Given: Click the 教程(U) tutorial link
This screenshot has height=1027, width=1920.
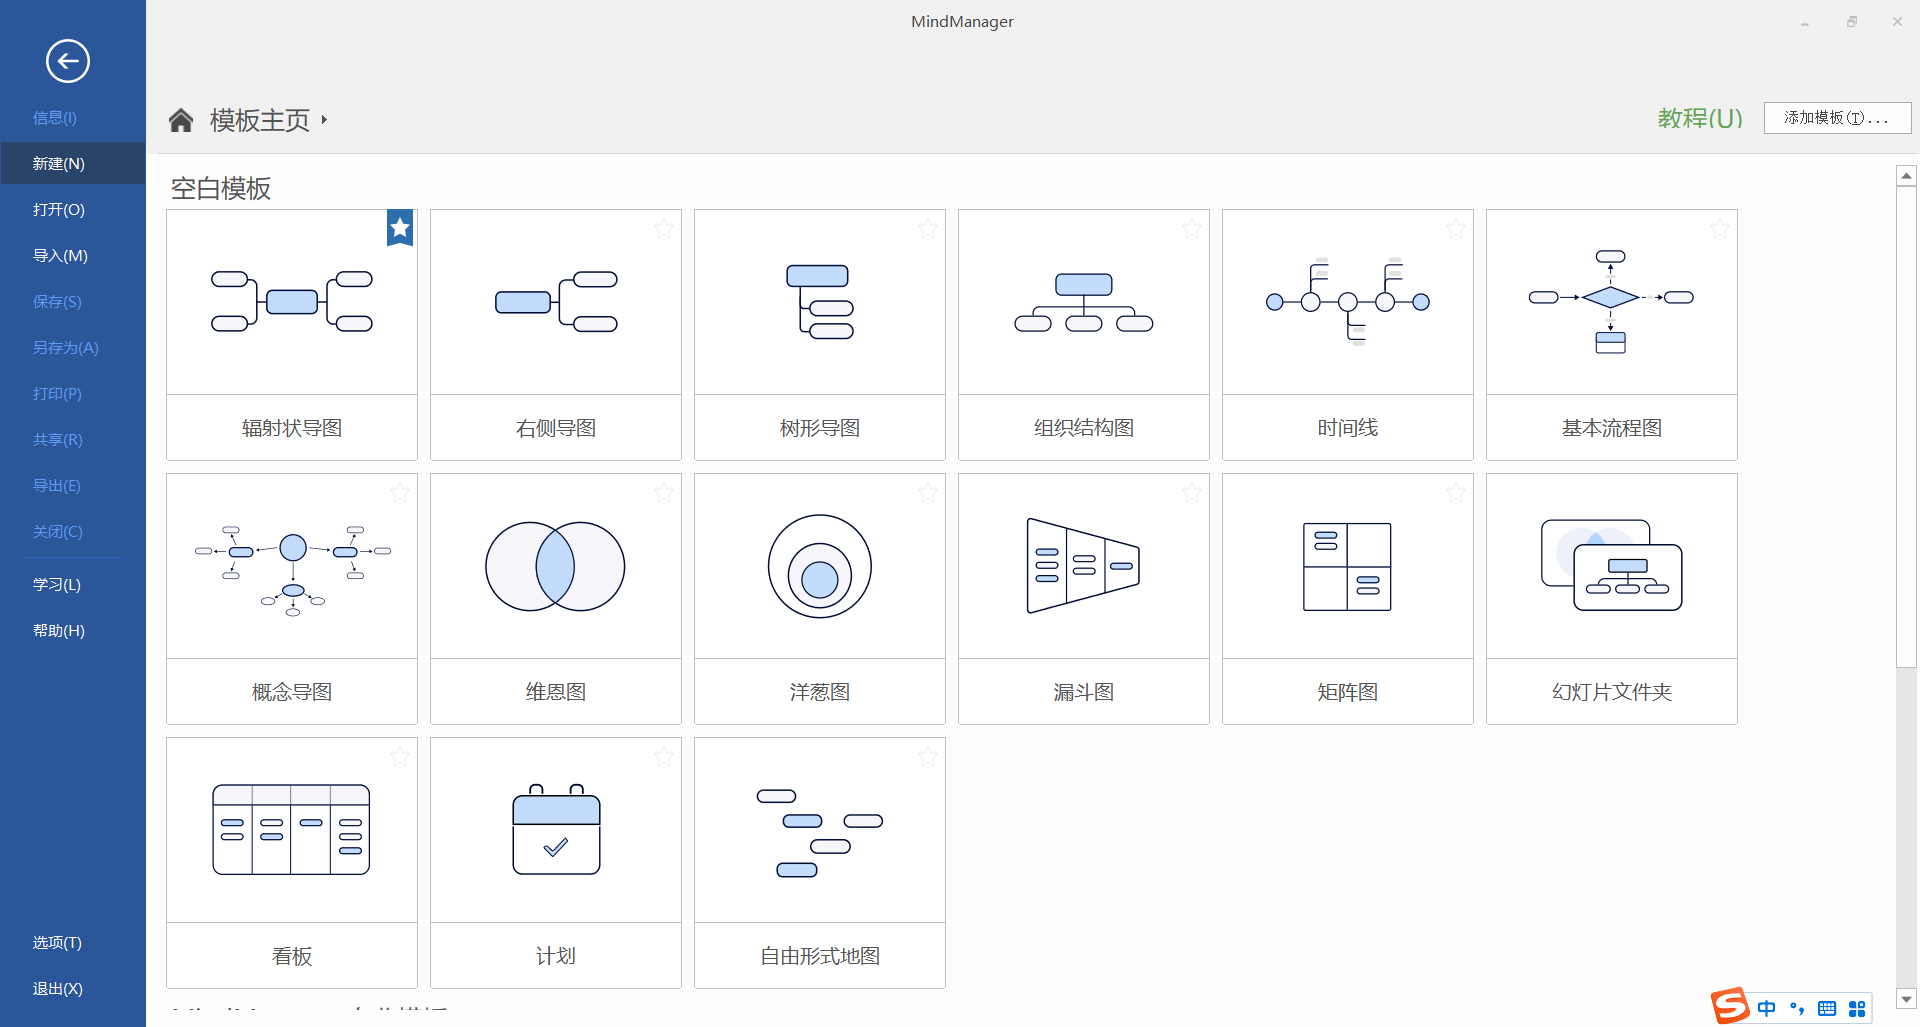Looking at the screenshot, I should tap(1700, 118).
